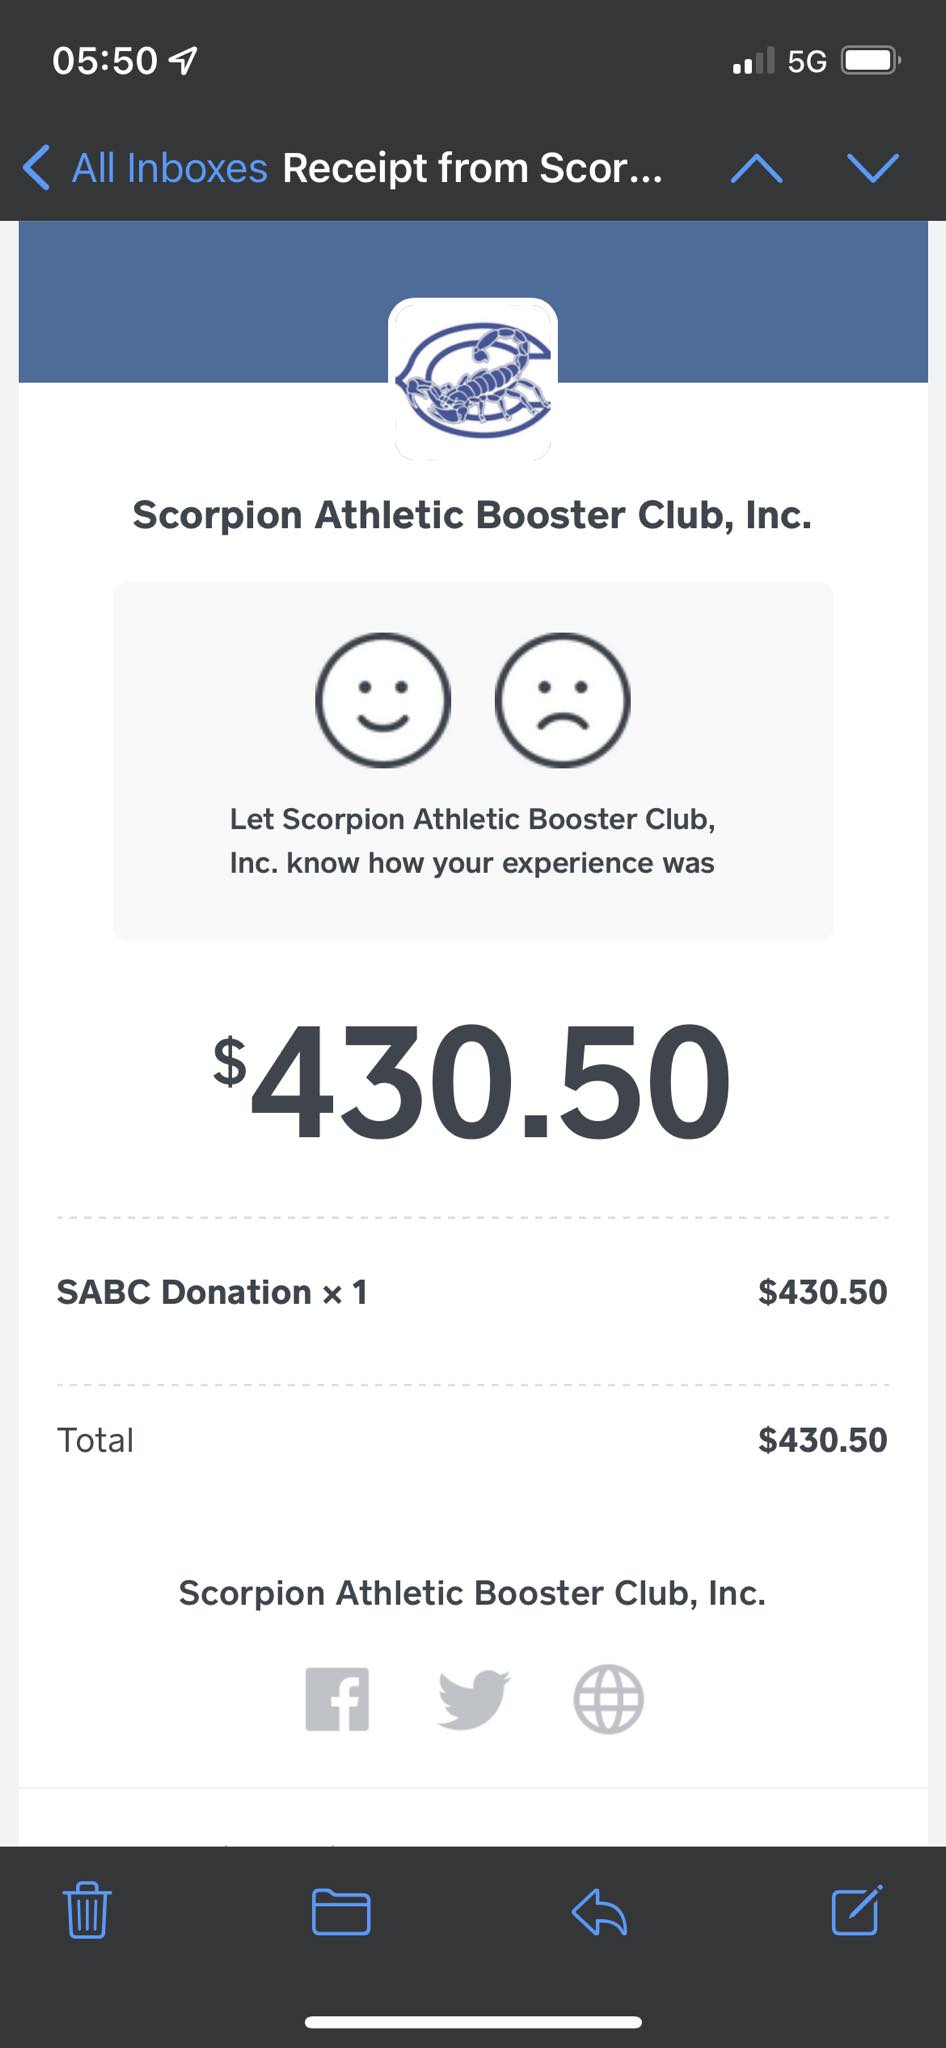
Task: Tap the footer Scorpion Athletic Booster Club name
Action: point(472,1593)
